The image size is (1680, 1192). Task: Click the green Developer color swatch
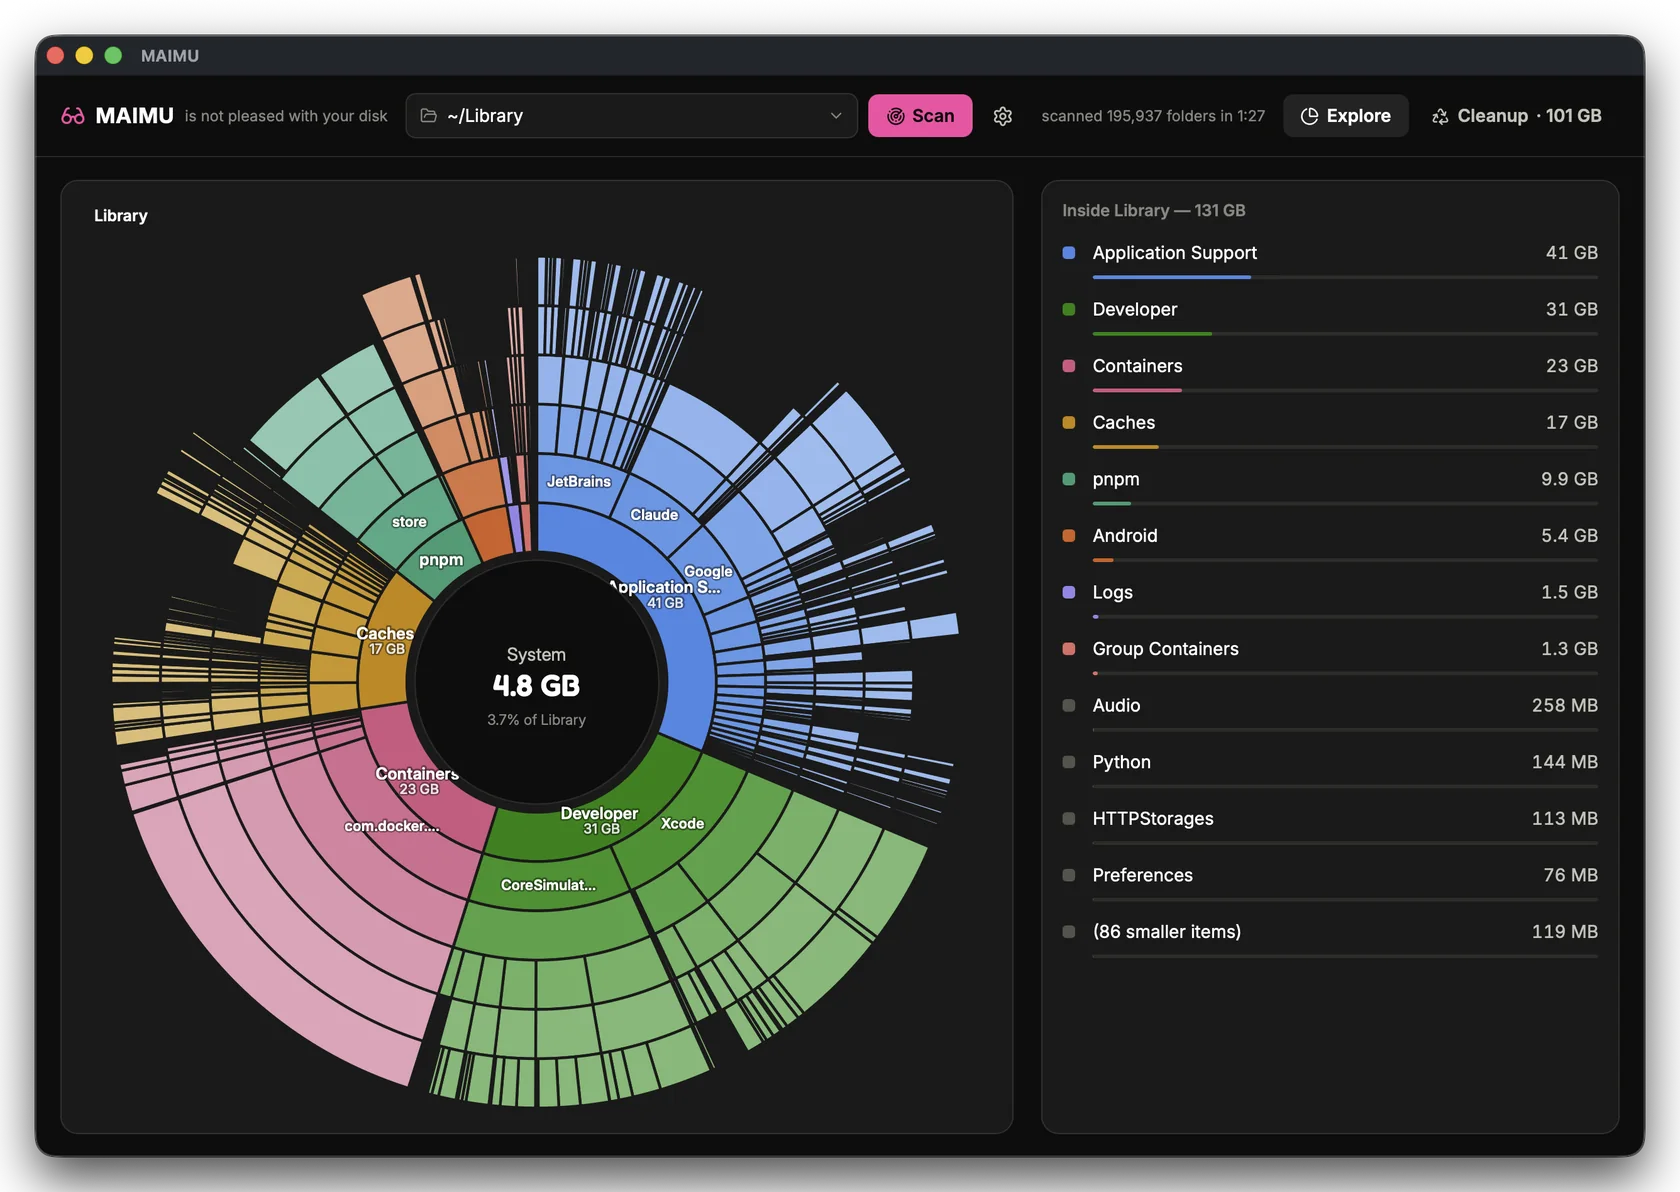[x=1069, y=309]
